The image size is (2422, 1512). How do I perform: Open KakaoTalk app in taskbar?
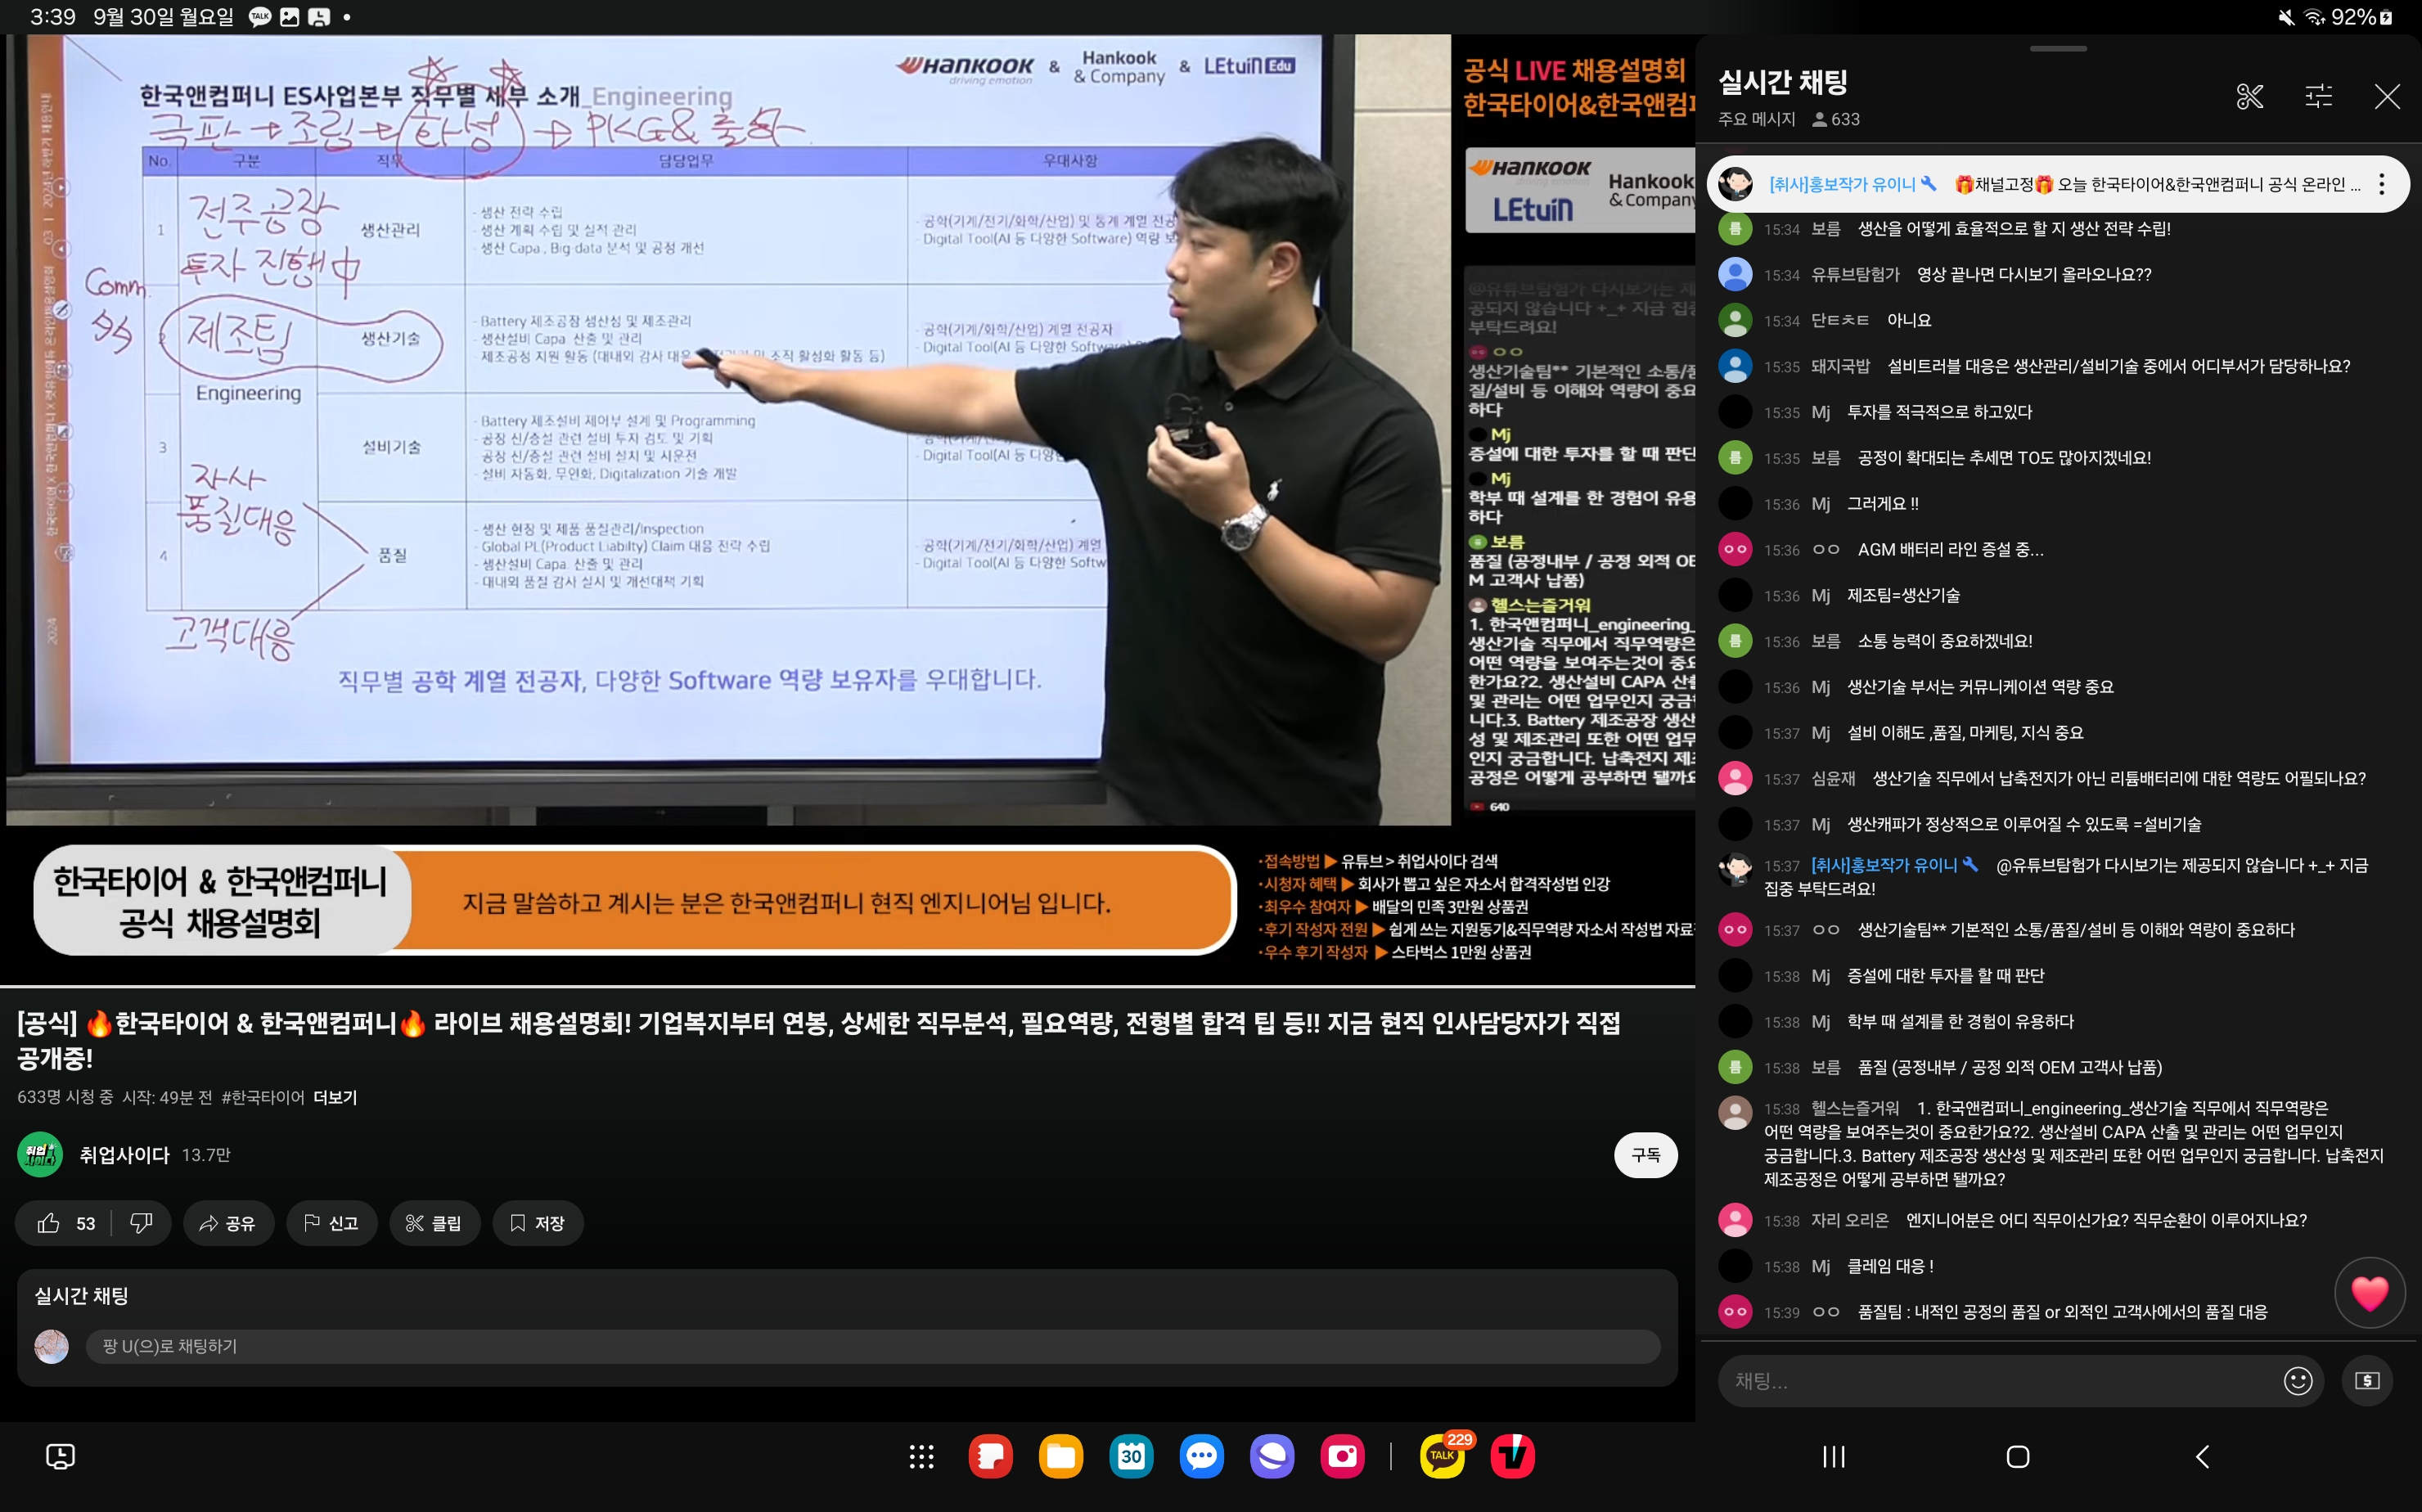click(x=1441, y=1456)
